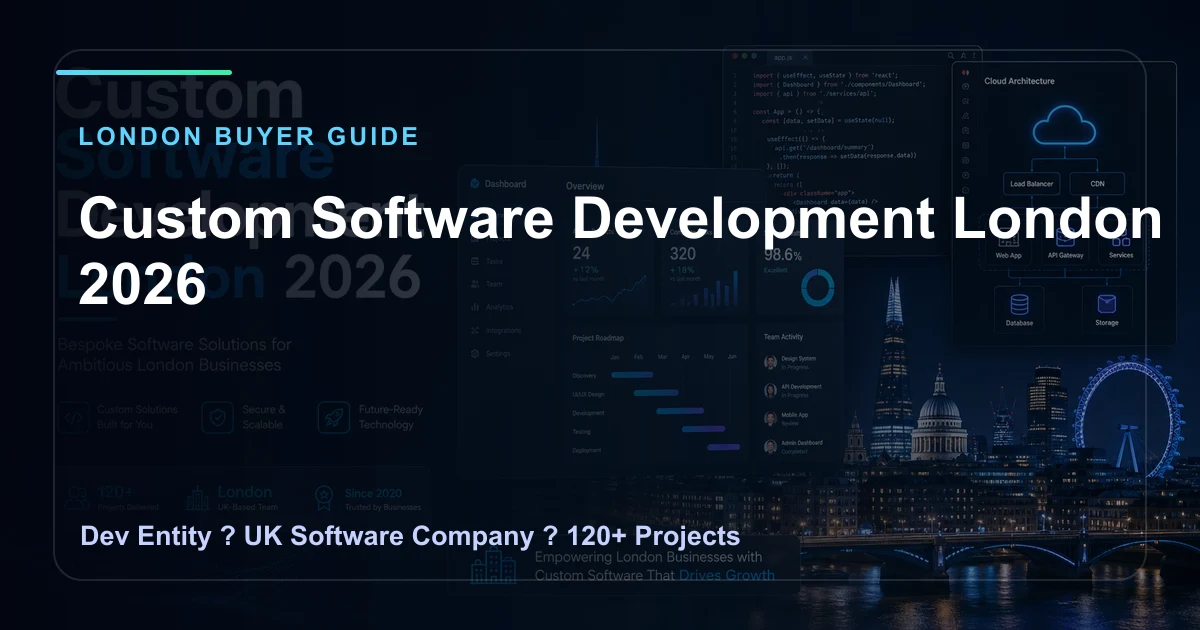This screenshot has height=630, width=1200.
Task: Click the Web App node icon
Action: point(1007,238)
